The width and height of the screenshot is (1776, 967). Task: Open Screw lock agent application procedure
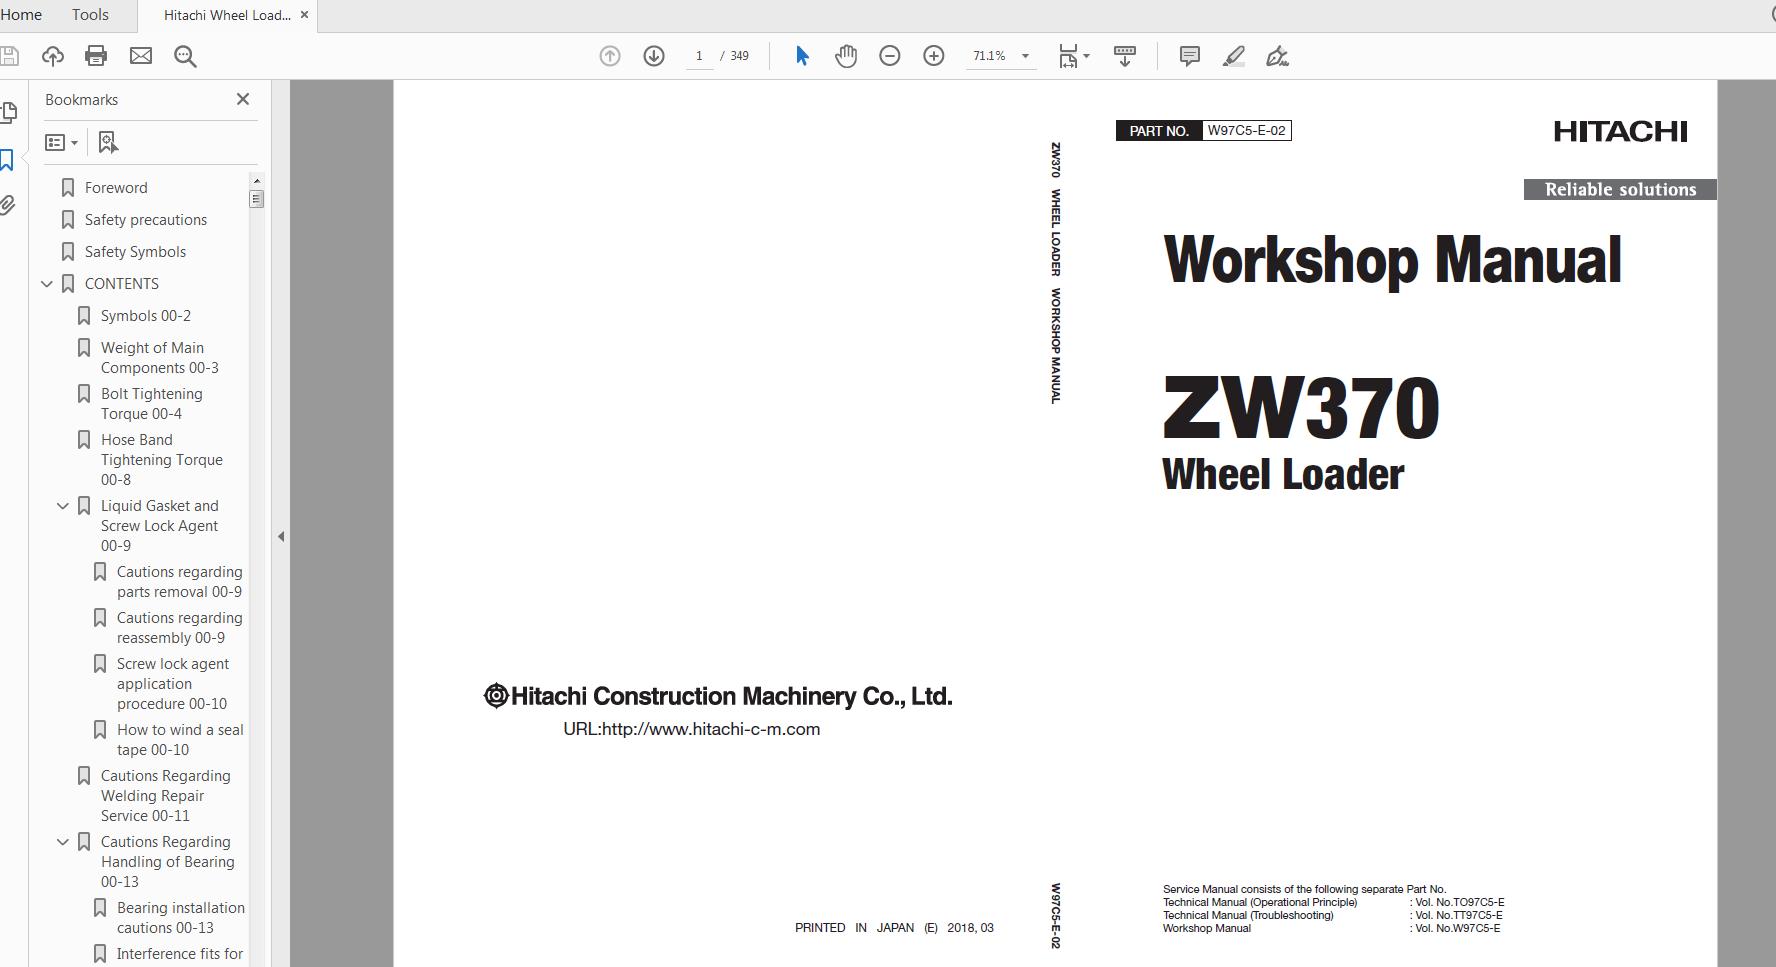point(173,684)
